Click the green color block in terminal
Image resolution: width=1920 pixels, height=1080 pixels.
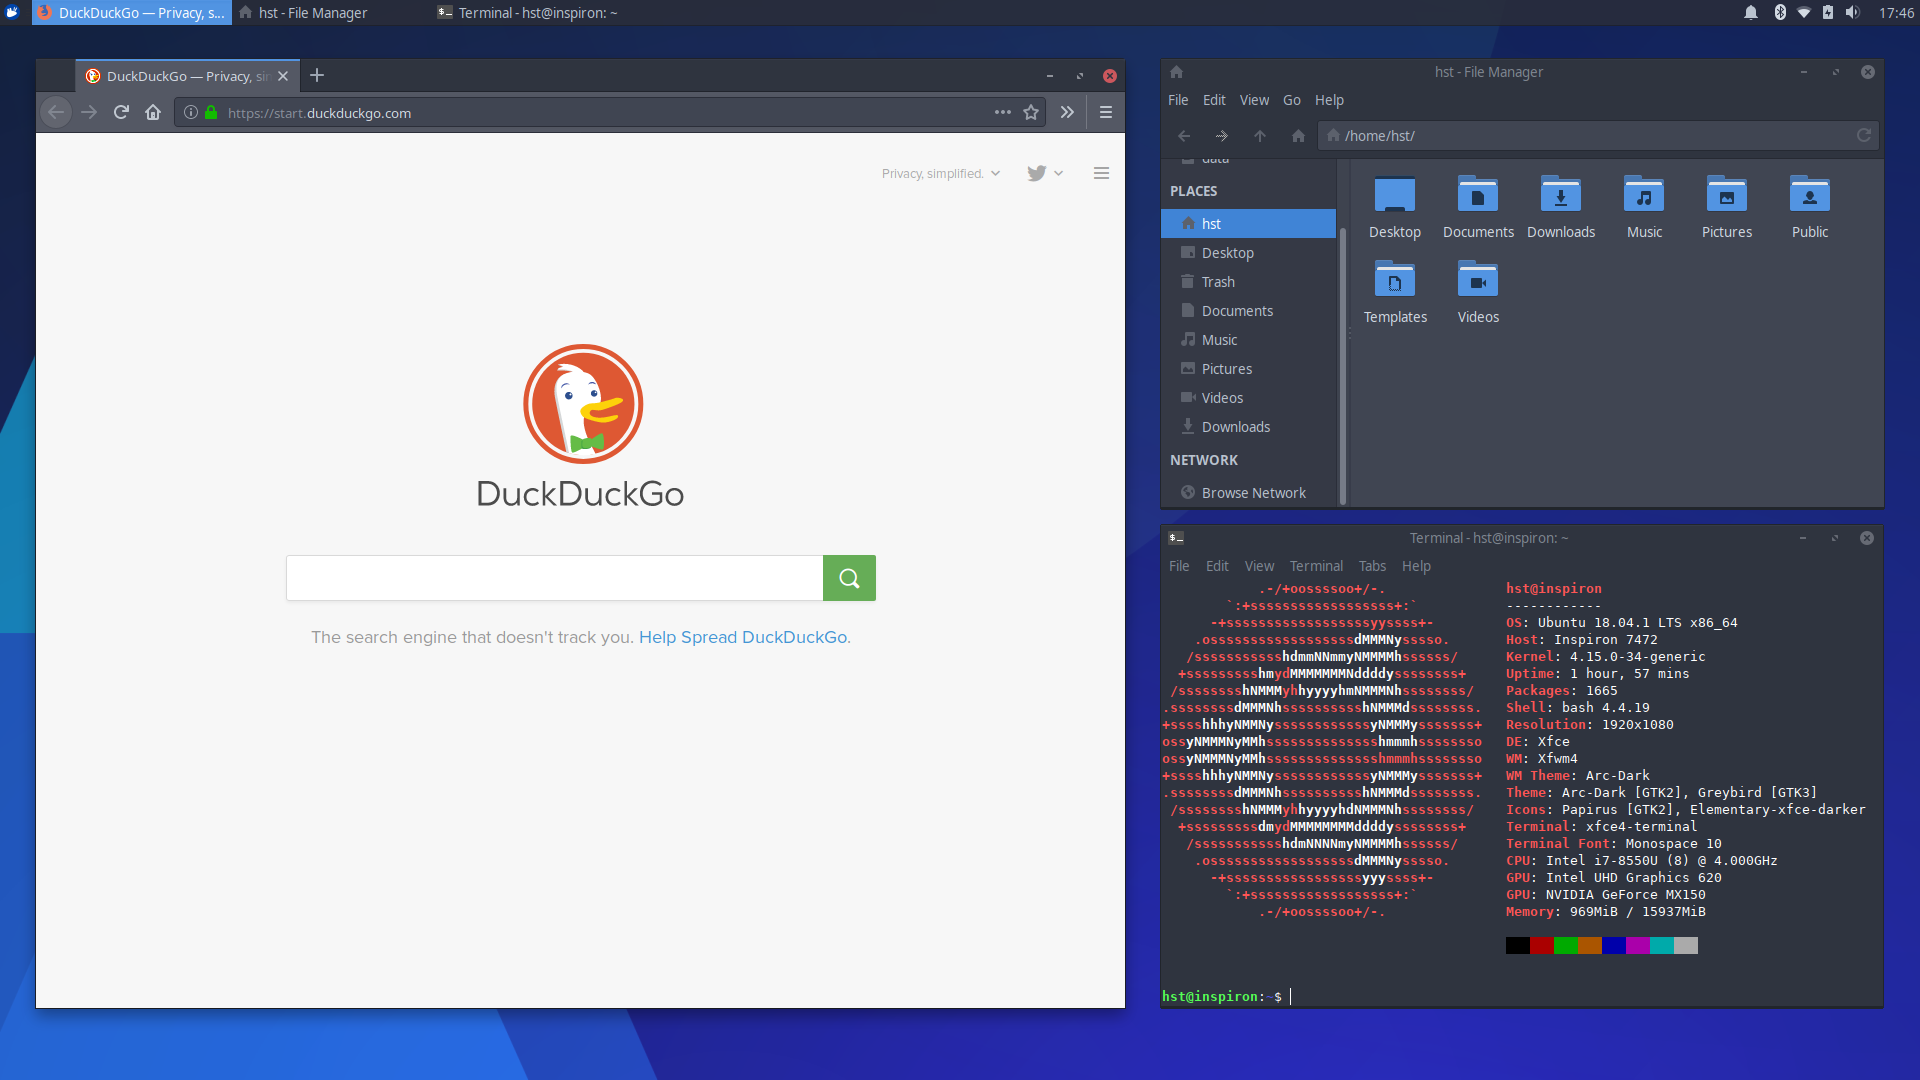(x=1566, y=945)
